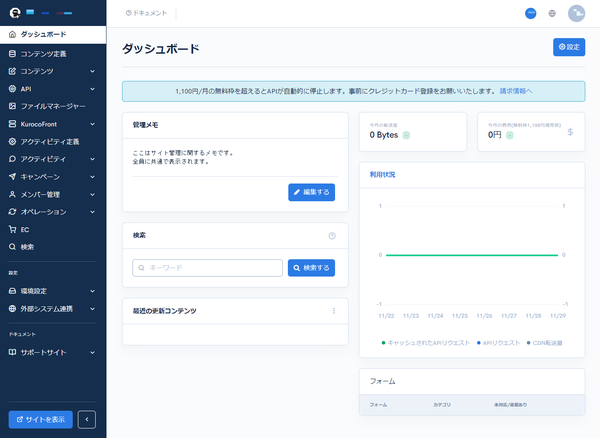
Task: Click the 0 Bytes value
Action: pos(384,135)
